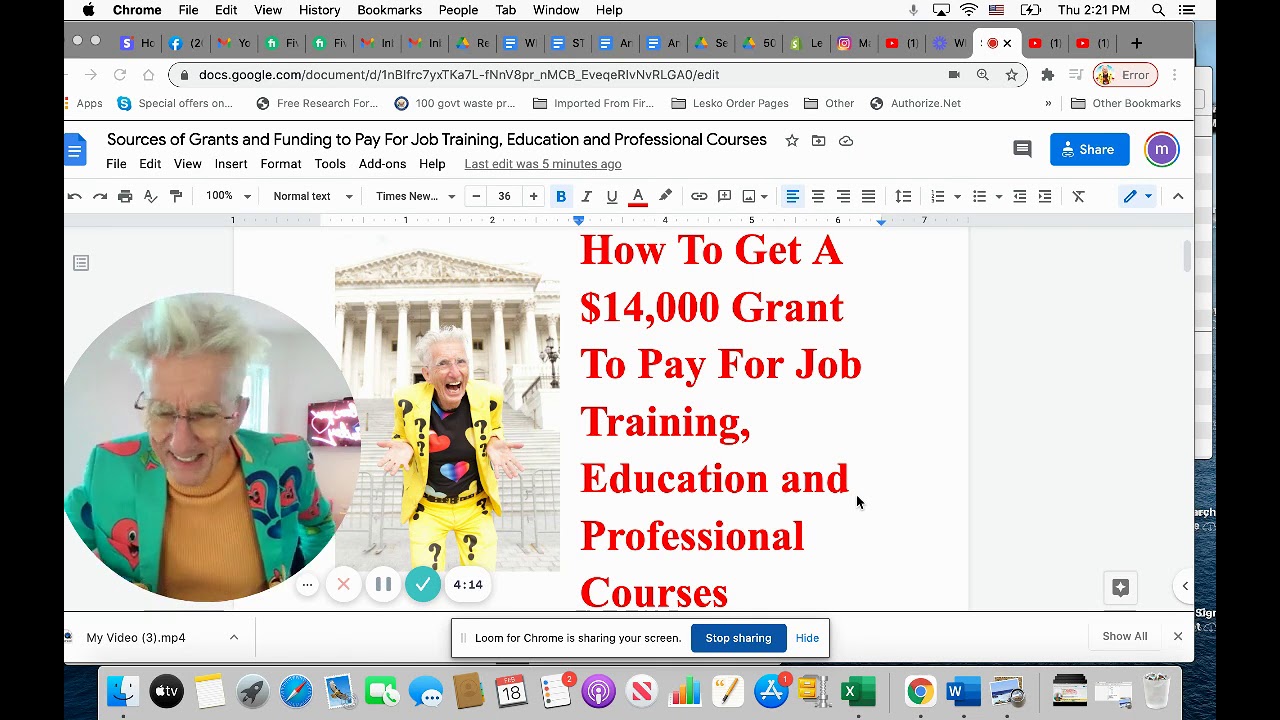Set right text alignment
1280x720 pixels.
(843, 196)
